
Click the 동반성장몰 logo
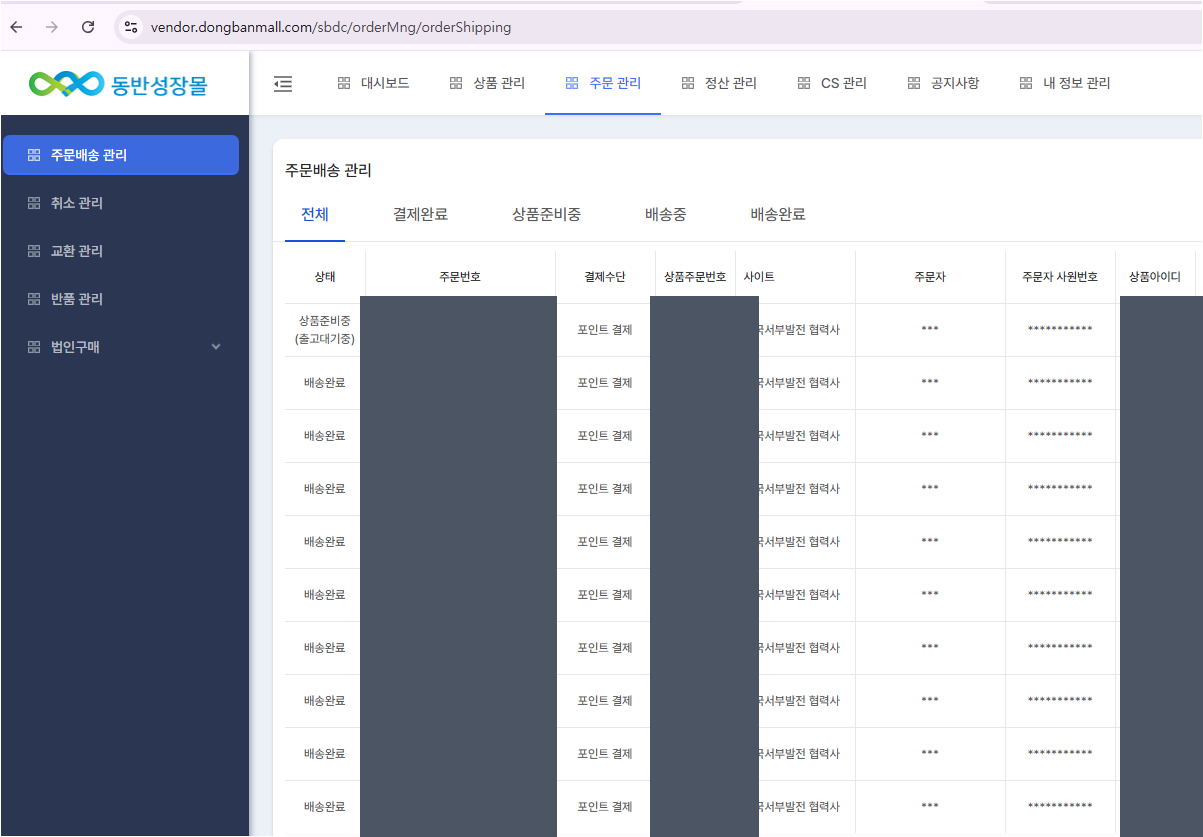click(118, 84)
